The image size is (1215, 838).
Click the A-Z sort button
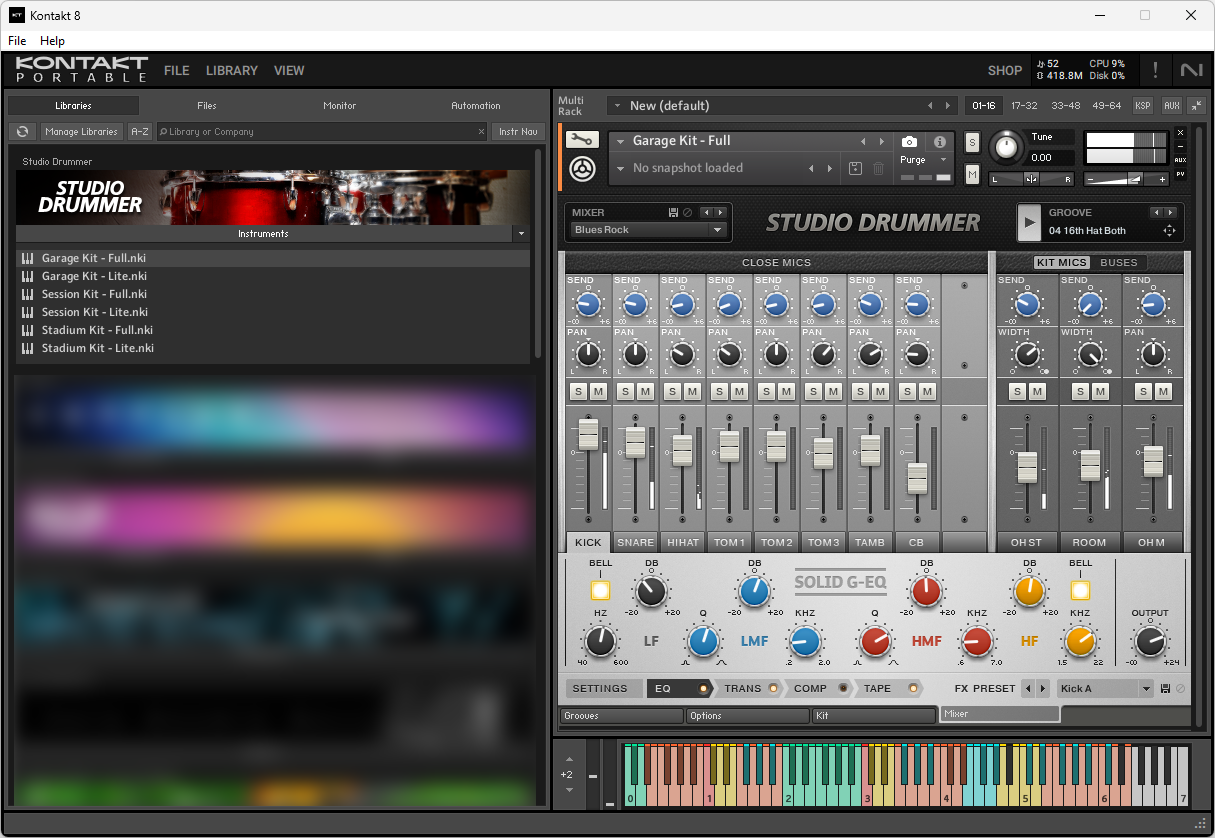pyautogui.click(x=140, y=132)
